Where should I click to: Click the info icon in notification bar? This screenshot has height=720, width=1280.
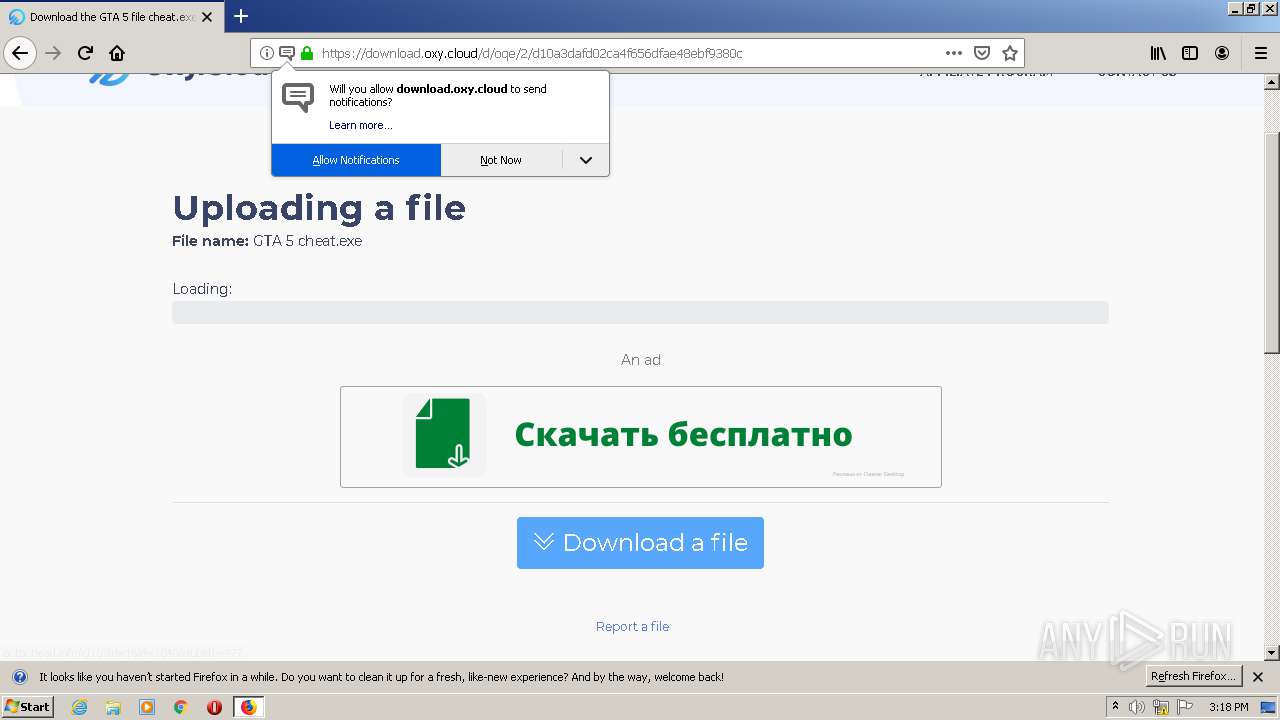[19, 677]
